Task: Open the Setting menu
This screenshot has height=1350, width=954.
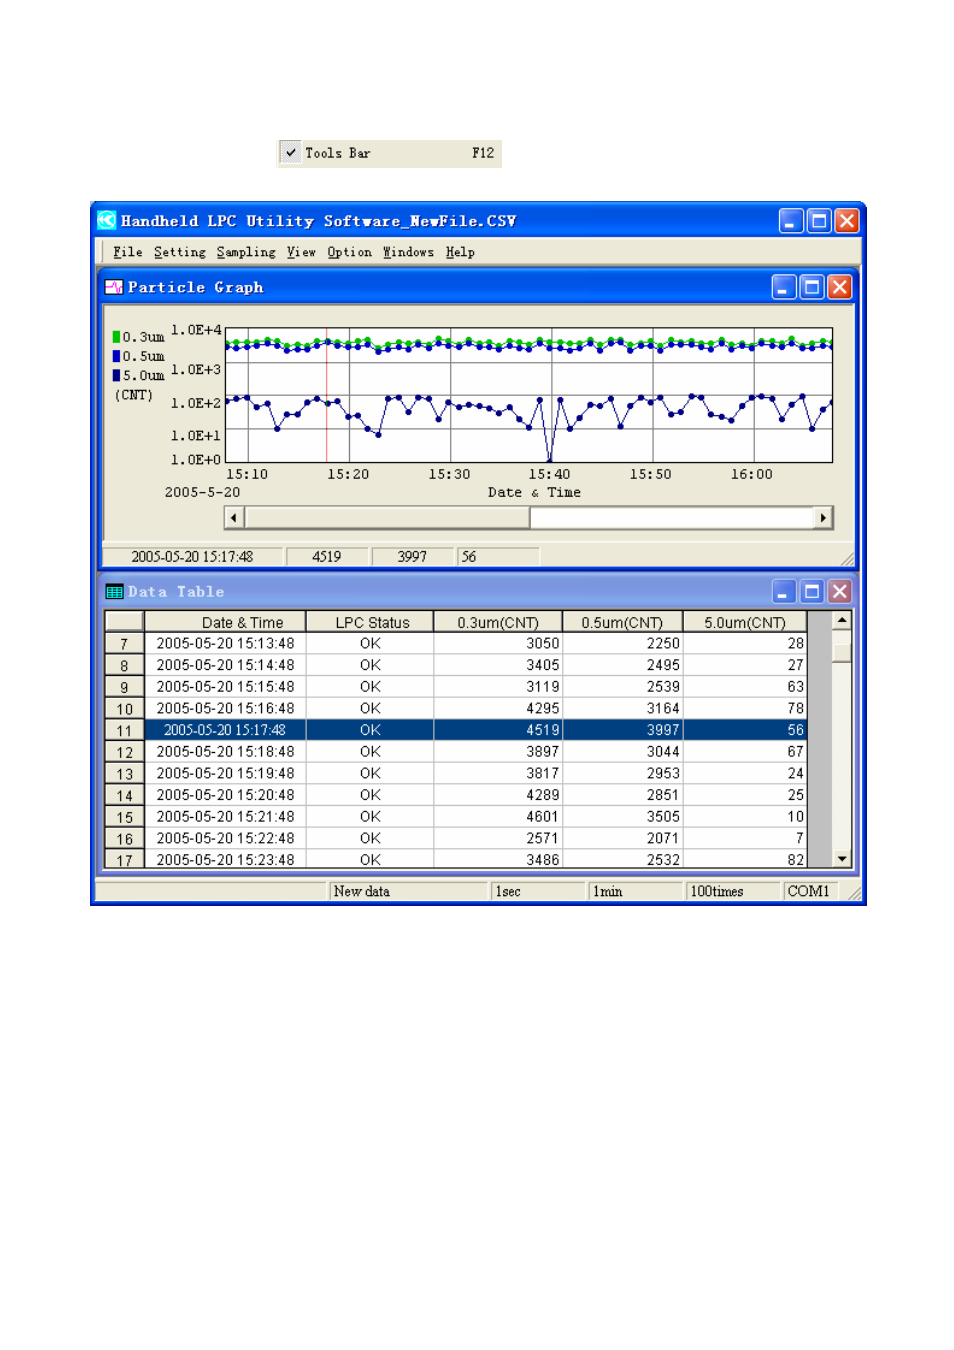Action: tap(180, 252)
